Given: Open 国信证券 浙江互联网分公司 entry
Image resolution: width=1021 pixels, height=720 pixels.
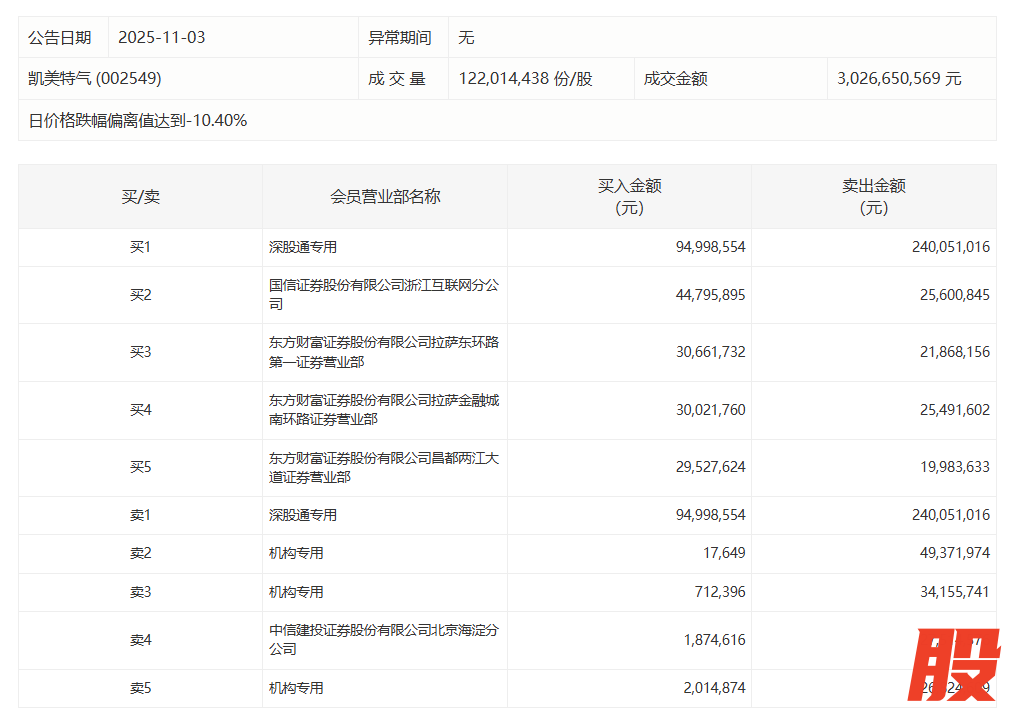Looking at the screenshot, I should coord(383,295).
